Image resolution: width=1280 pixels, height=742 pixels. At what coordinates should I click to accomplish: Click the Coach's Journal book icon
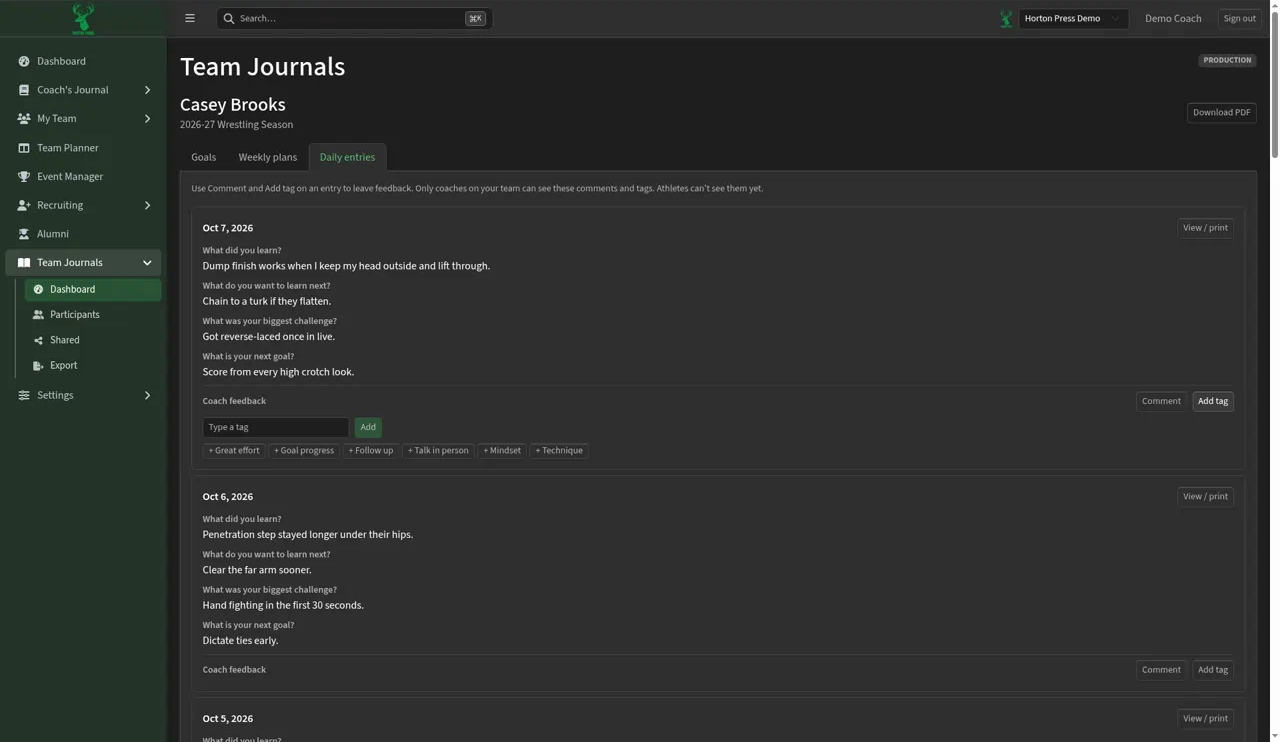coord(24,90)
